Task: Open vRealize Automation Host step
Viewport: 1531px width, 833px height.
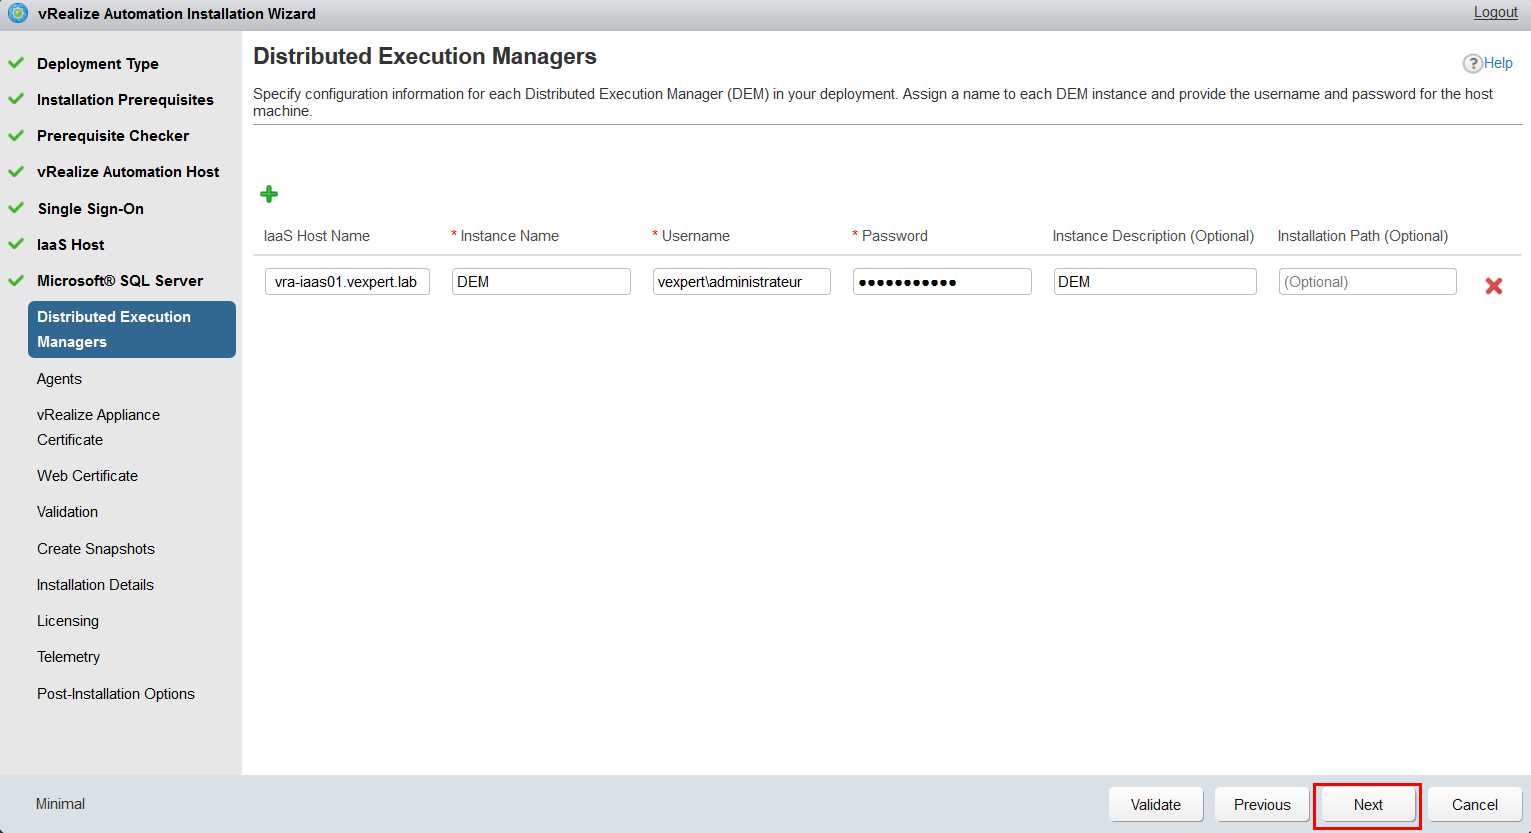Action: [x=128, y=172]
